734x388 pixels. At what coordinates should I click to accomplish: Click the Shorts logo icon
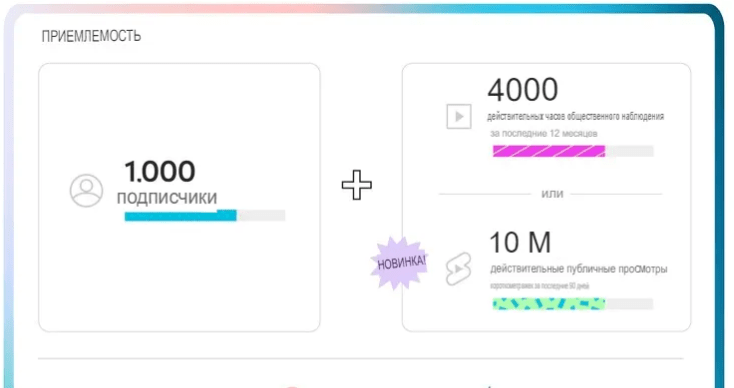click(x=458, y=269)
